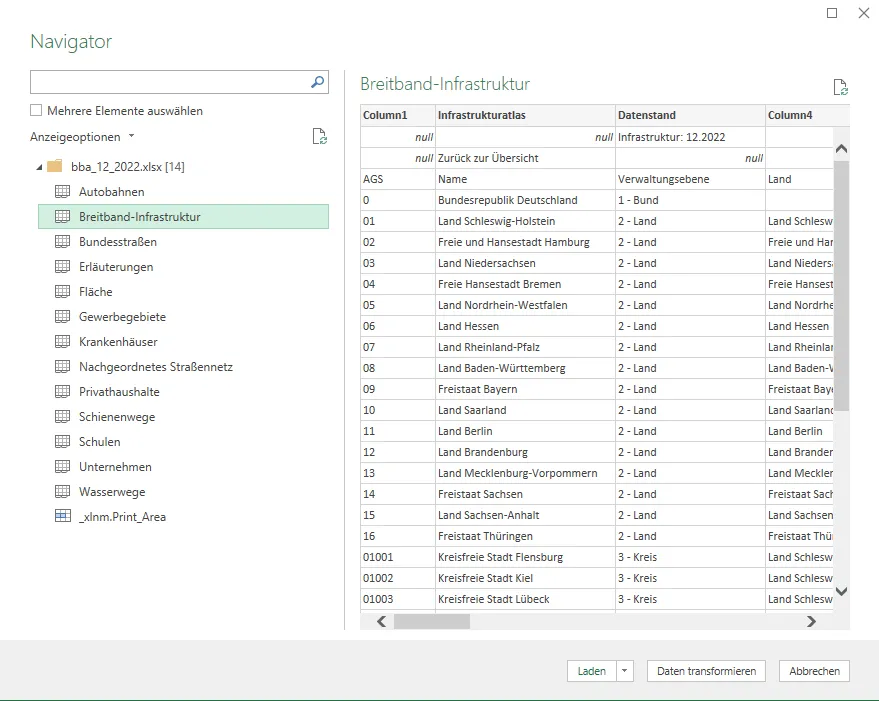Screen dimensions: 879x701
Task: Enable 'Mehrere Elemente auswählen' checkbox
Action: (36, 110)
